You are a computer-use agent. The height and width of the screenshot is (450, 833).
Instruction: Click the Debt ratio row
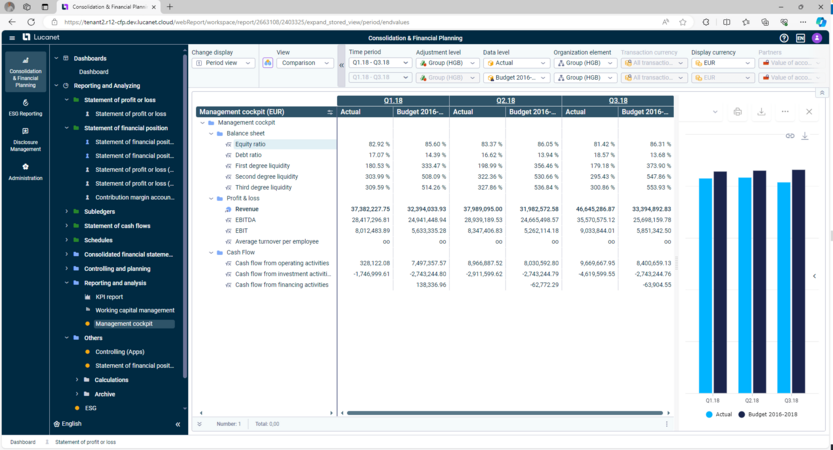[x=248, y=155]
